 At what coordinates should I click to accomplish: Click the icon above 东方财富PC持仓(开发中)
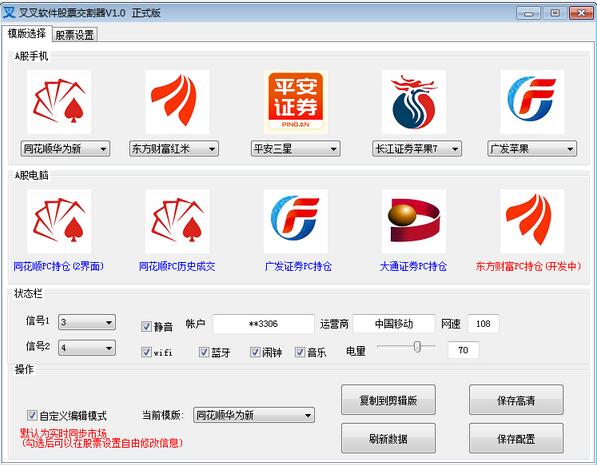(532, 221)
